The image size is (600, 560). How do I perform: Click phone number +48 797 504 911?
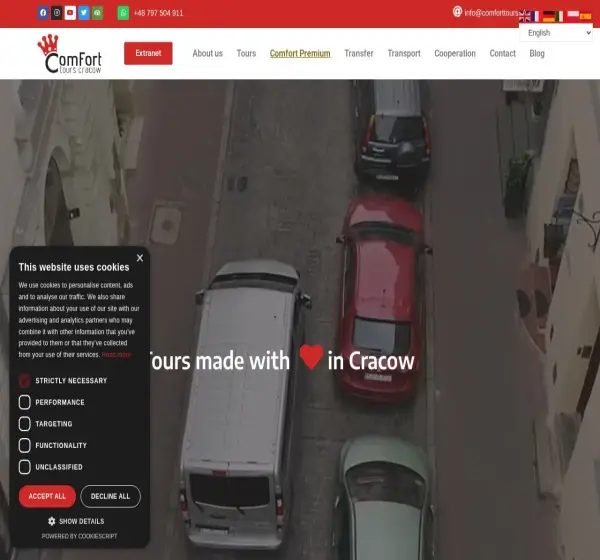tap(158, 13)
